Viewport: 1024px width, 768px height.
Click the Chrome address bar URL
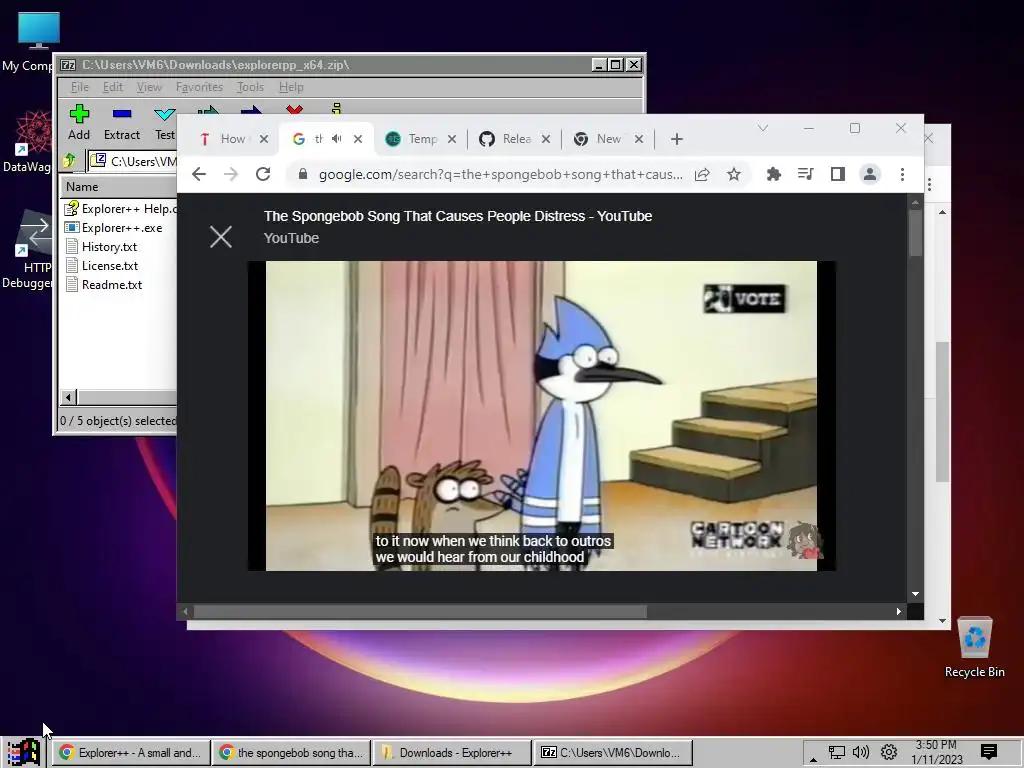[x=501, y=174]
